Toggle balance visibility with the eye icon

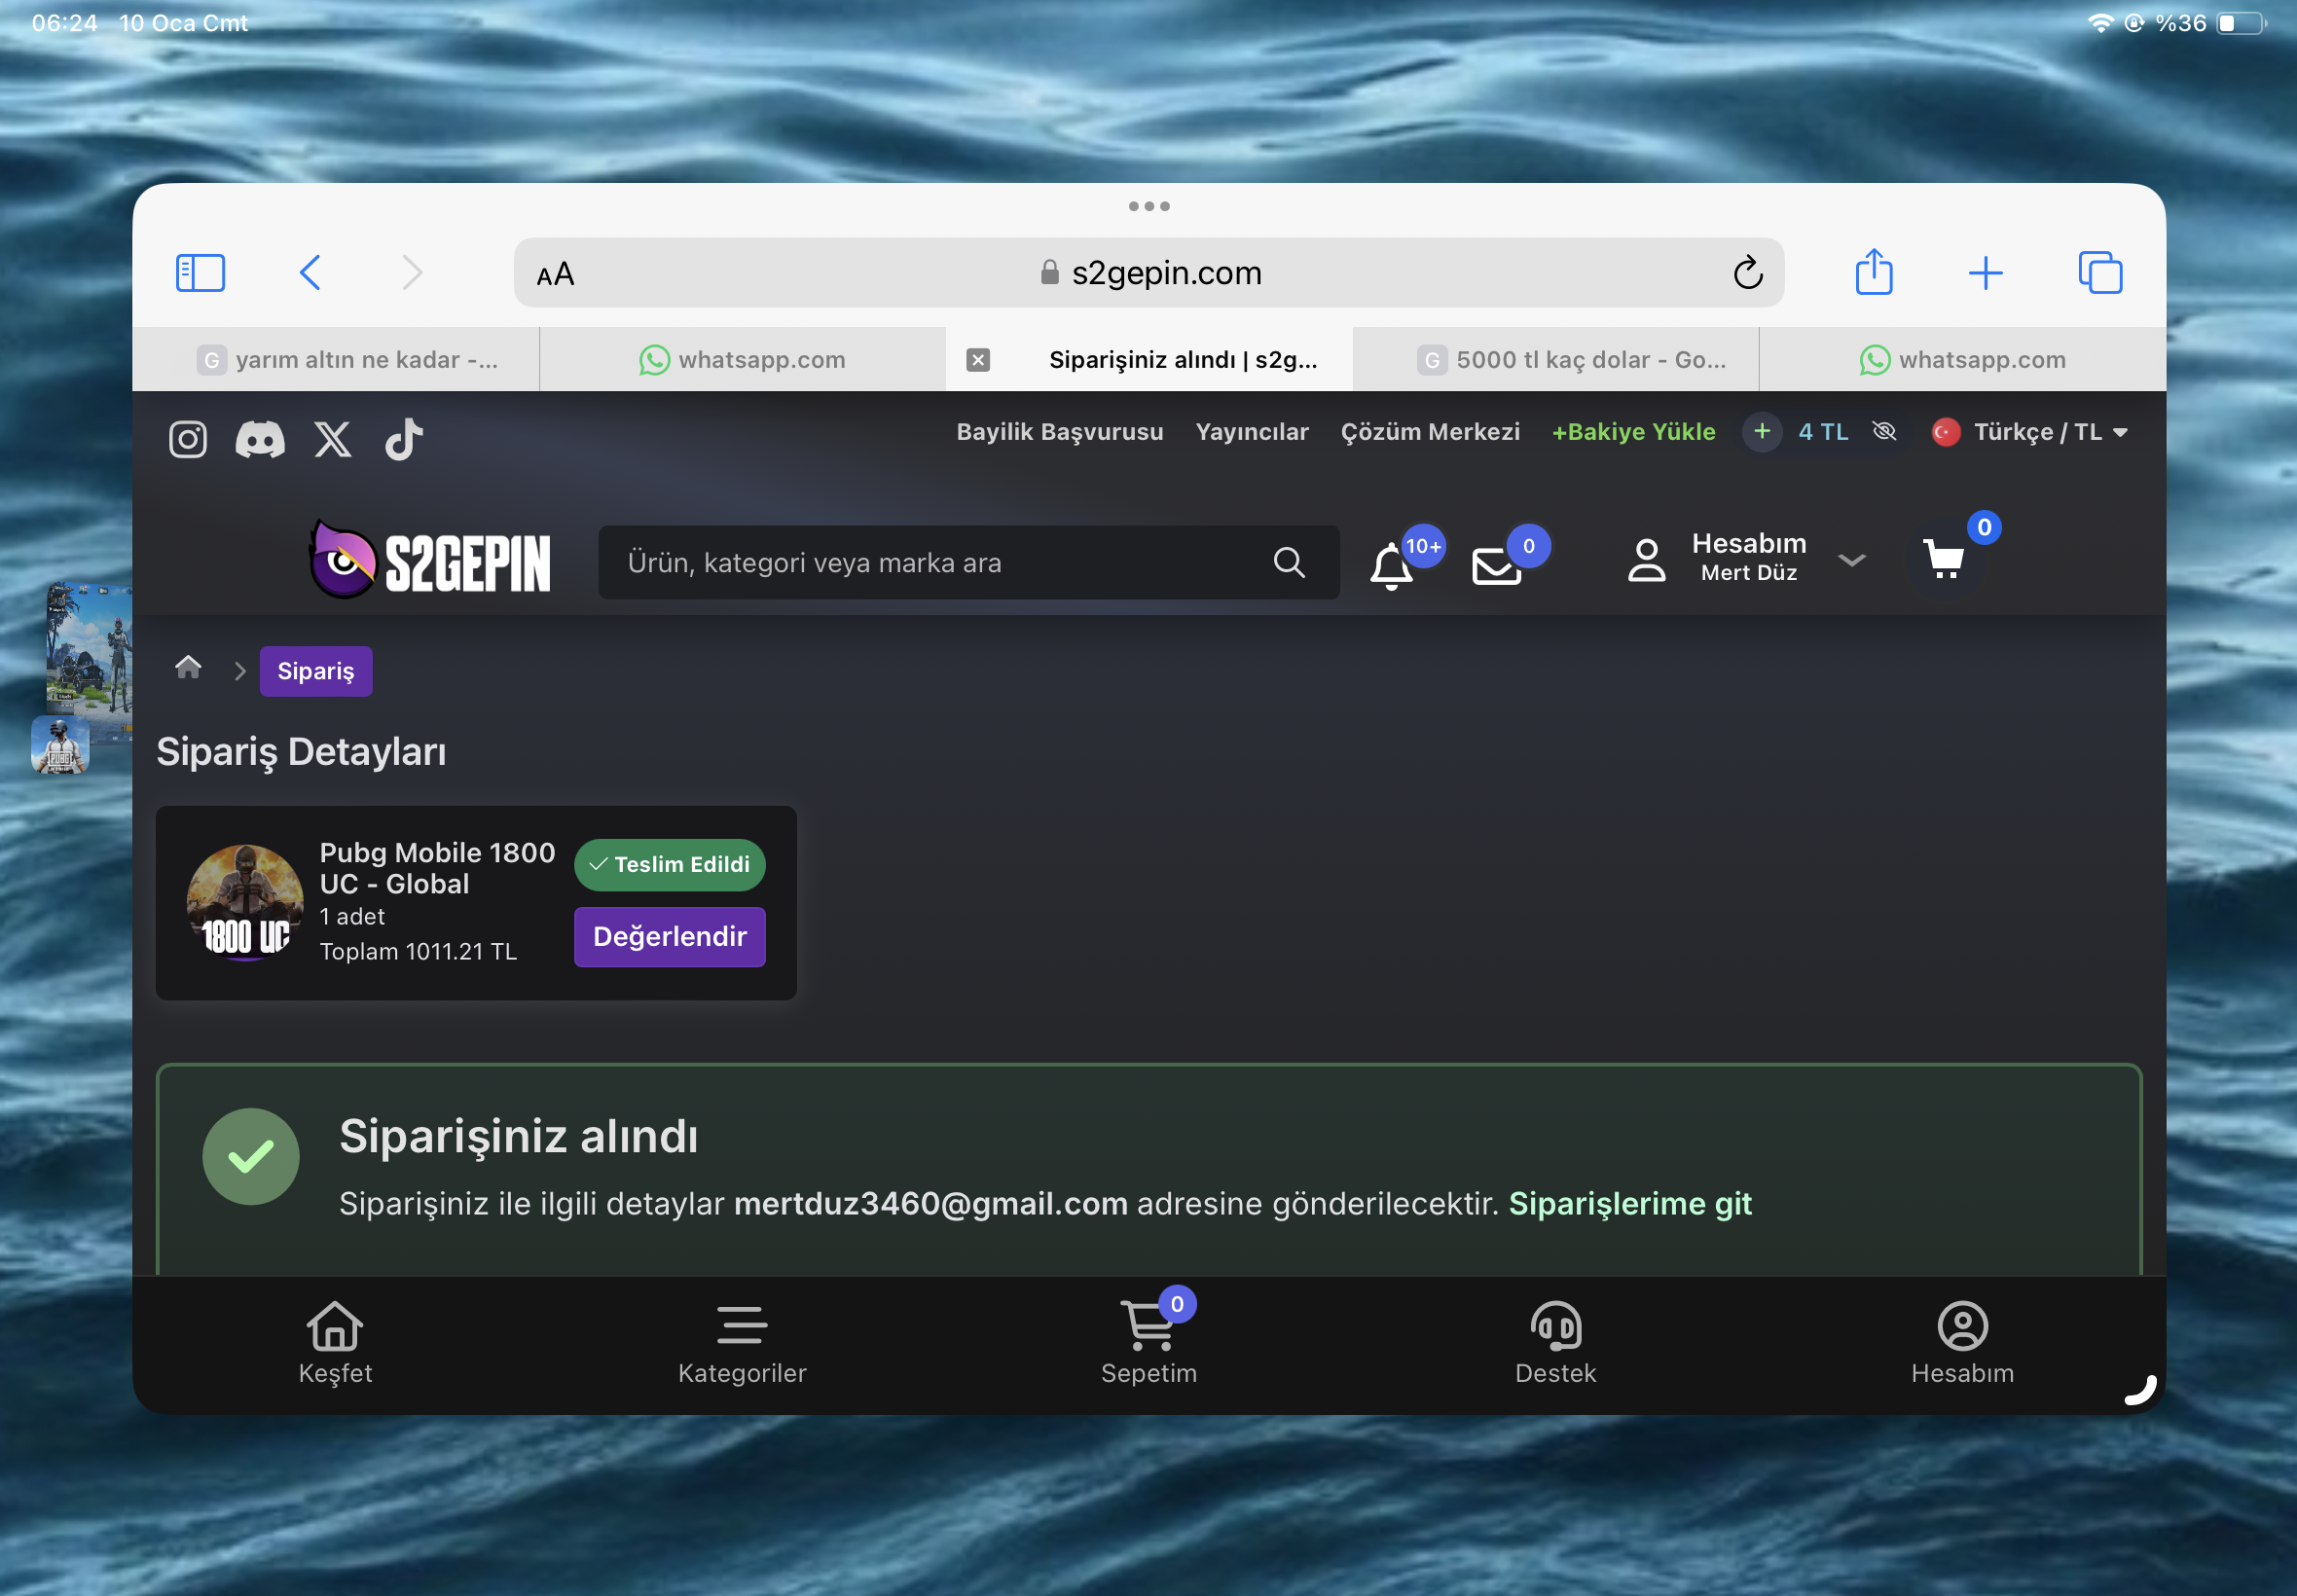click(x=1884, y=431)
